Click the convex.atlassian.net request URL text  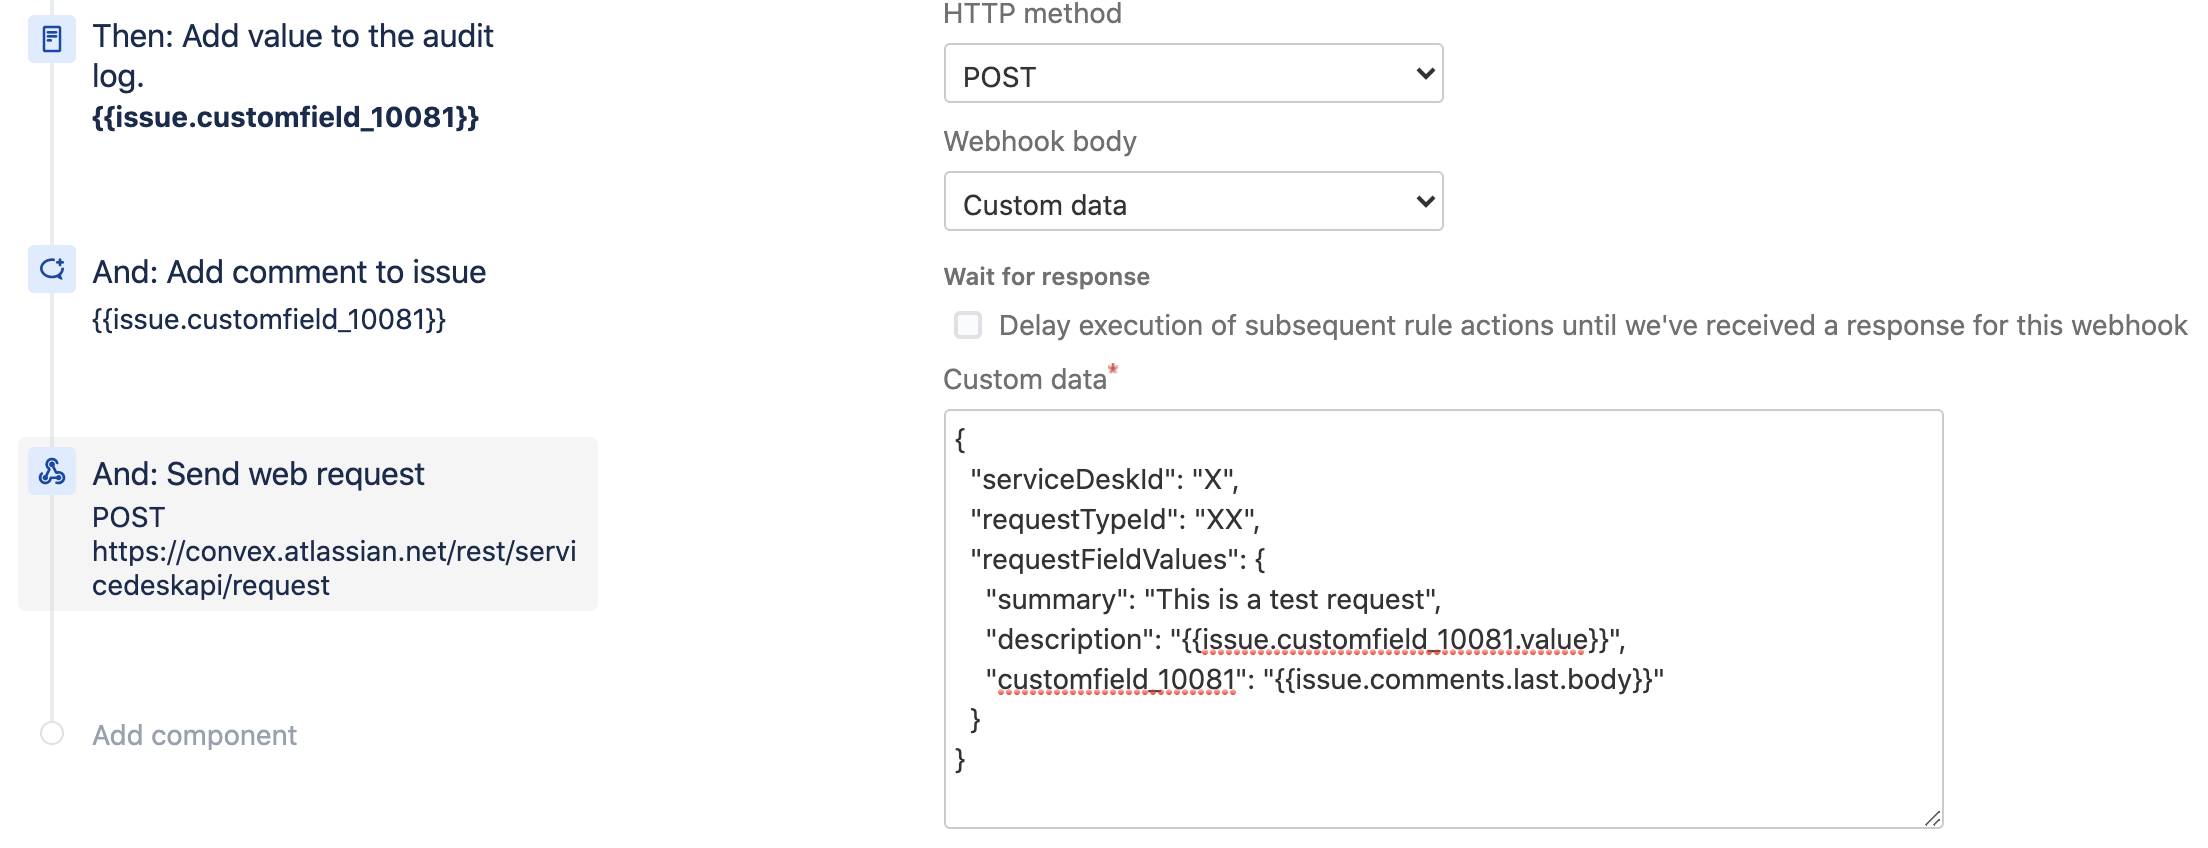(x=333, y=568)
